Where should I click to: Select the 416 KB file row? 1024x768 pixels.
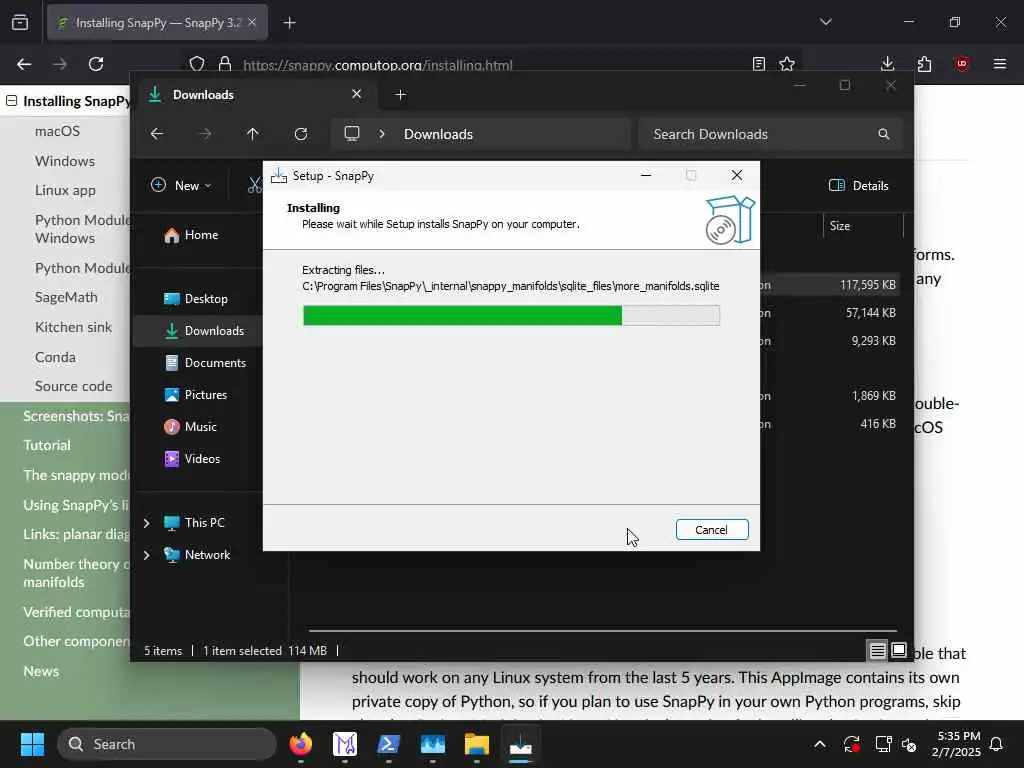pyautogui.click(x=829, y=424)
